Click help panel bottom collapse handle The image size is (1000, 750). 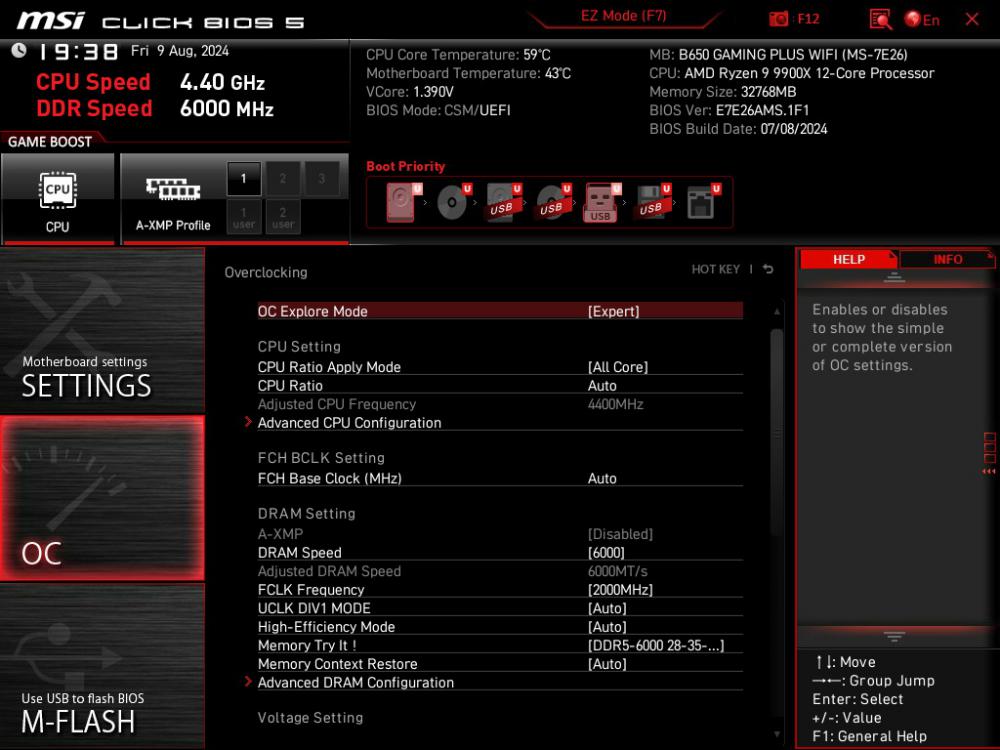[894, 636]
